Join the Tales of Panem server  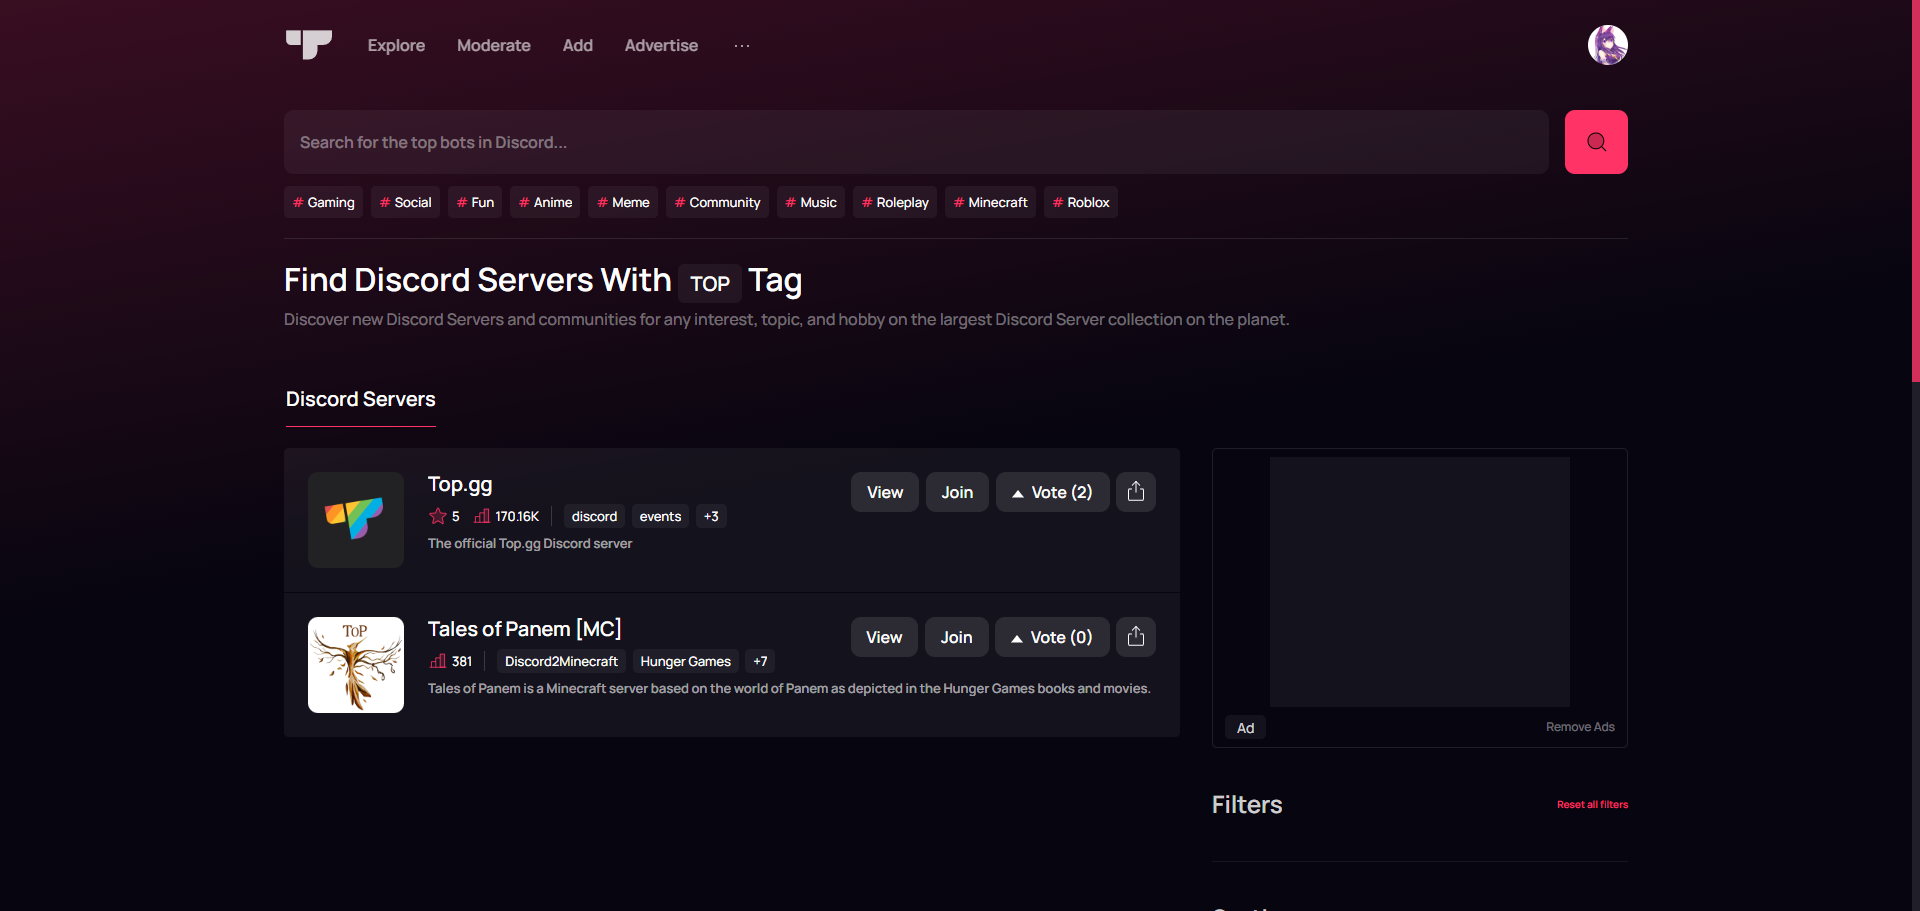956,637
